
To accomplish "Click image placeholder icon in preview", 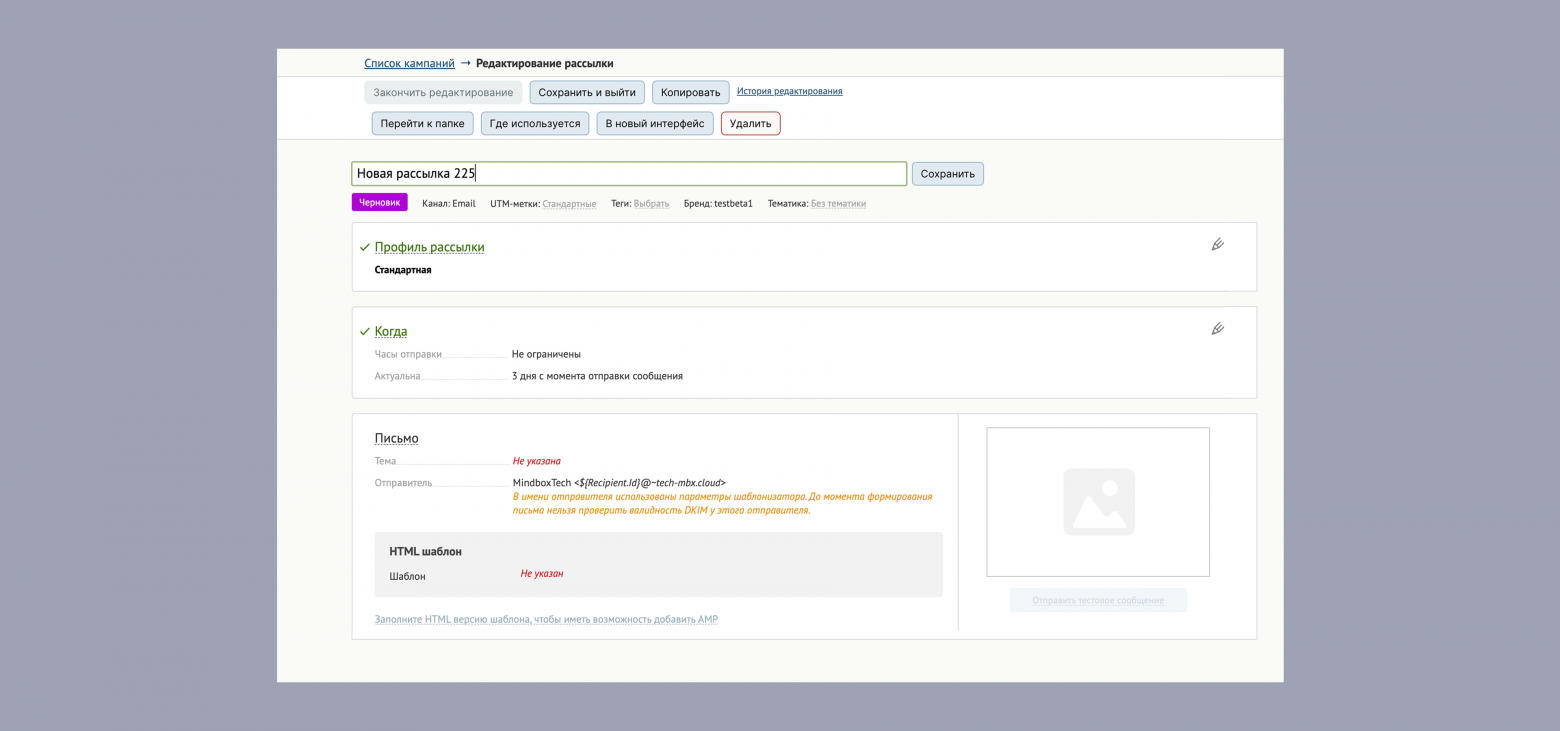I will tap(1098, 502).
